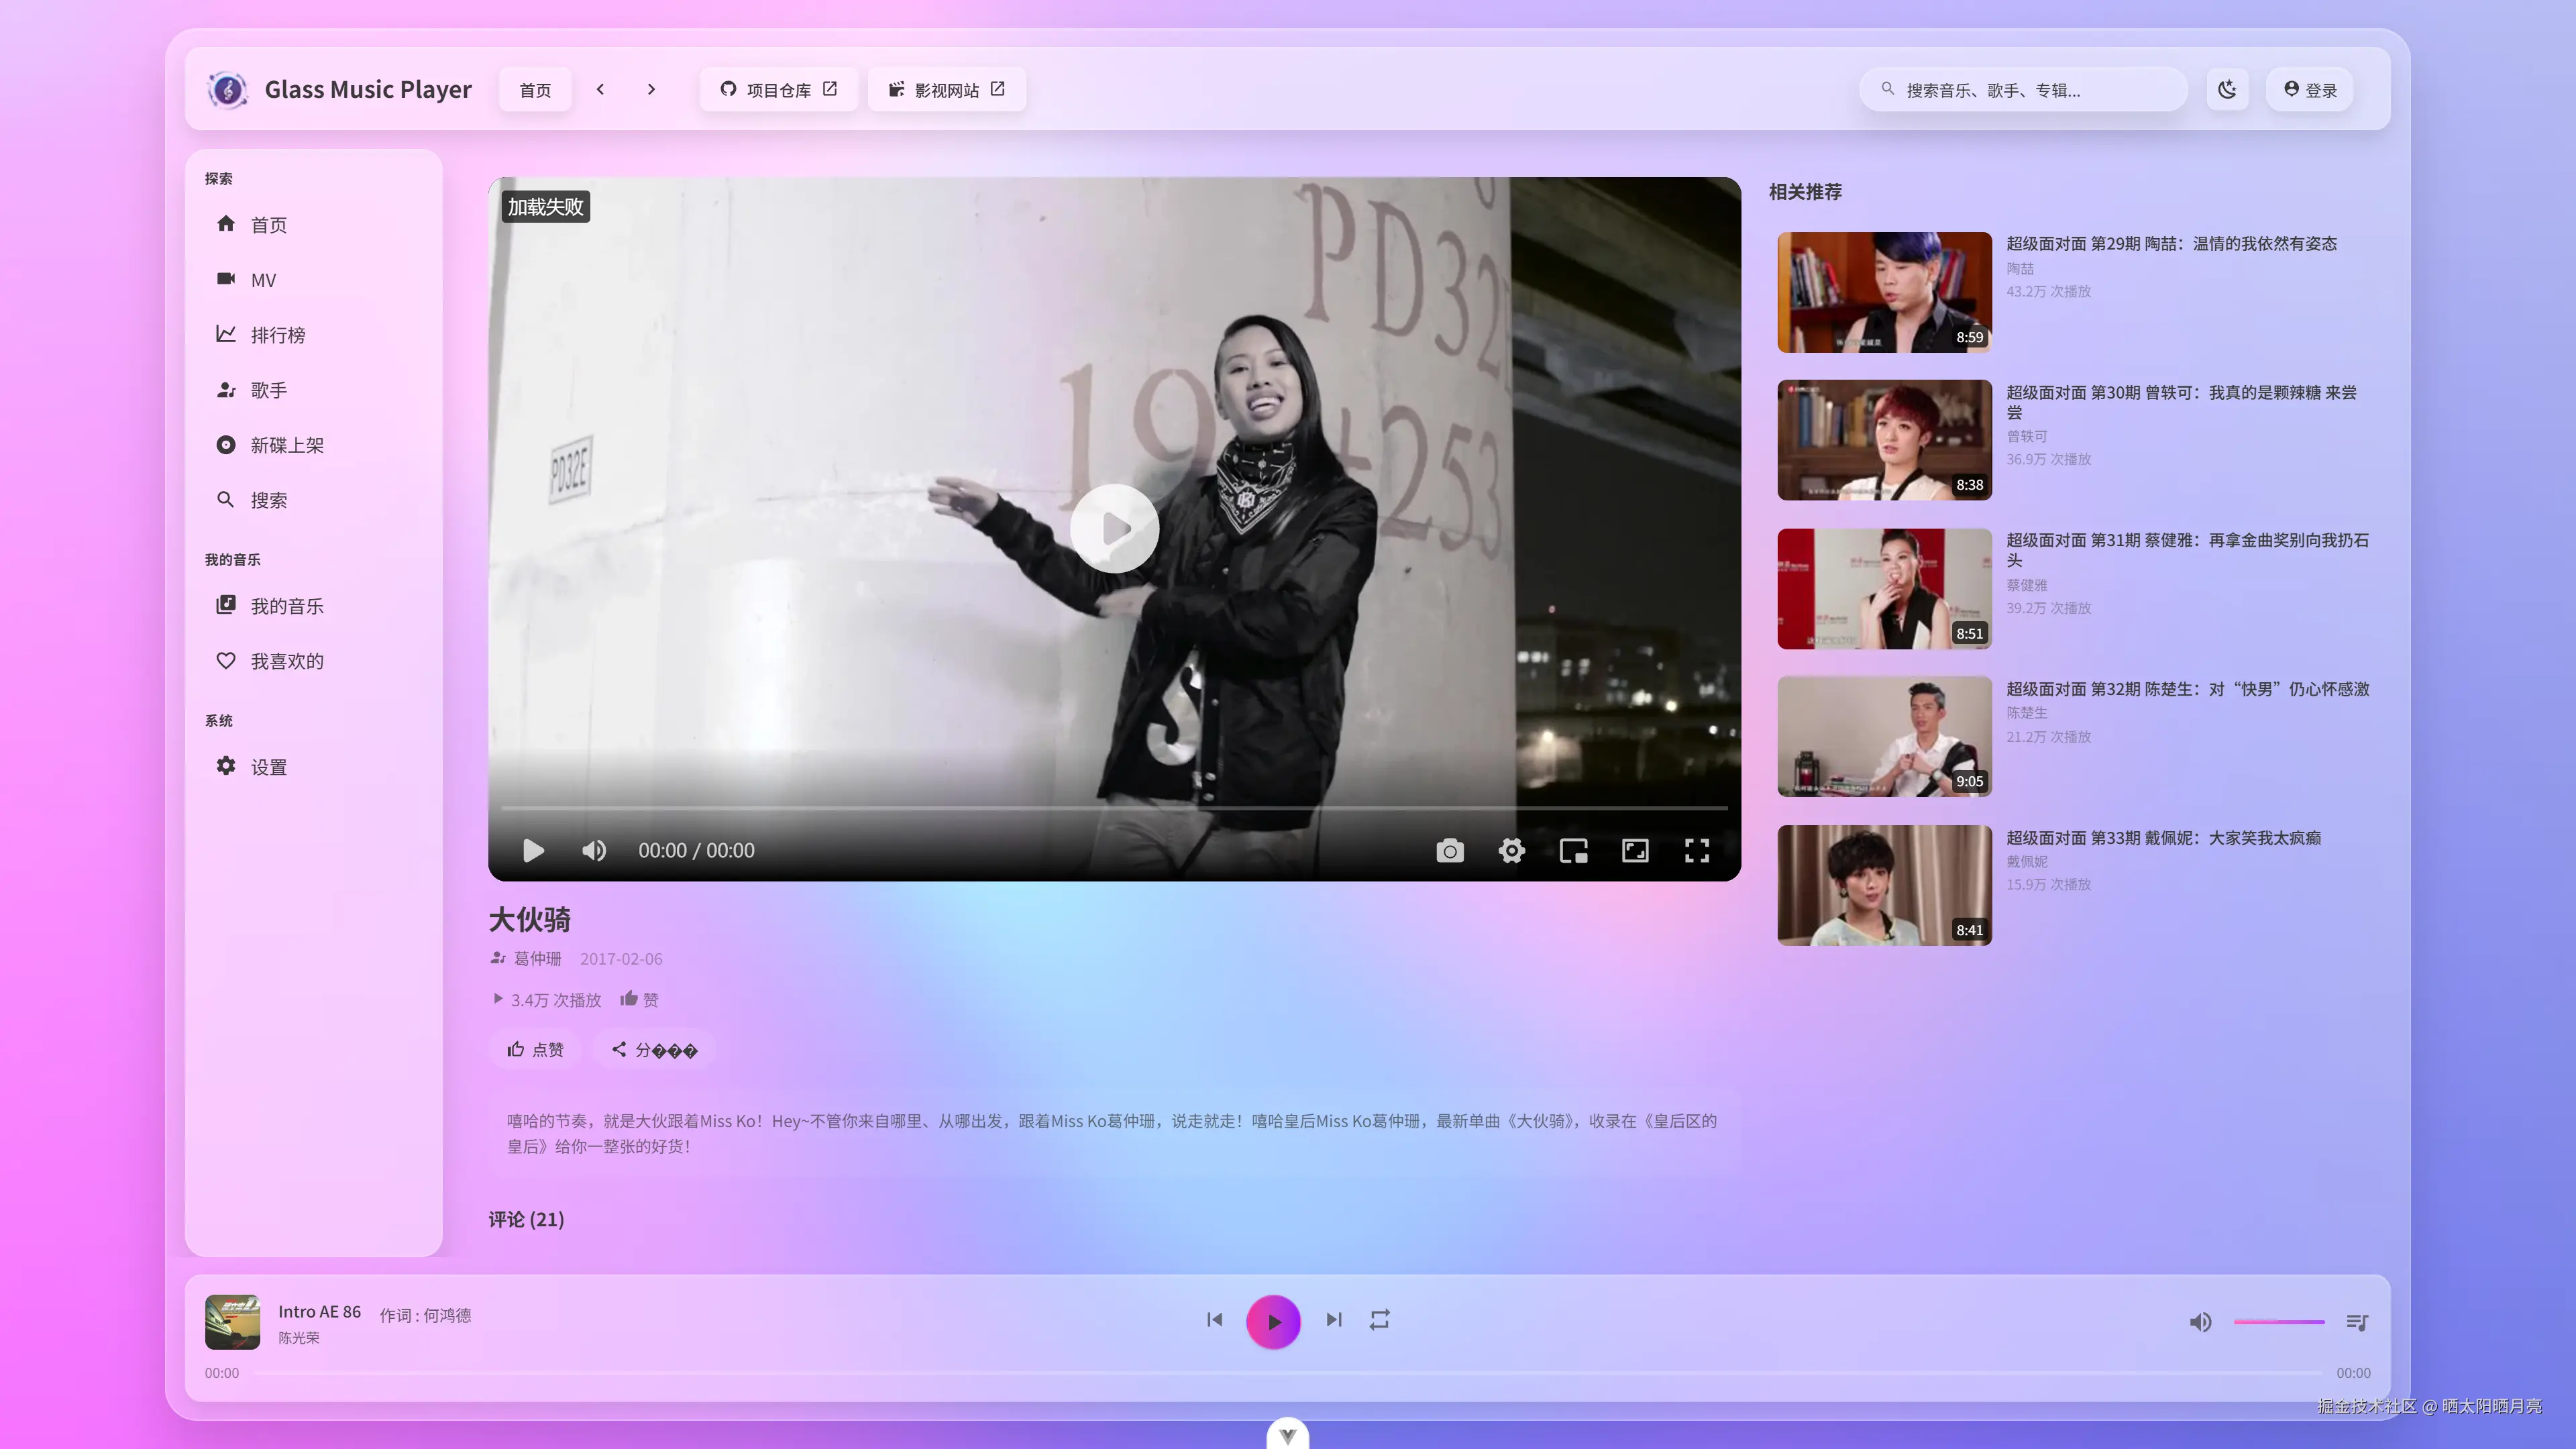The image size is (2576, 1449).
Task: Open 项目仓库 GitHub repository link
Action: pos(778,90)
